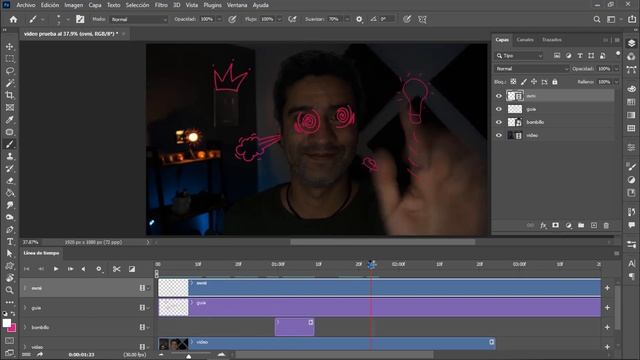Open the symmetry paint options butterfly icon
Image resolution: width=640 pixels, height=360 pixels.
click(x=422, y=19)
